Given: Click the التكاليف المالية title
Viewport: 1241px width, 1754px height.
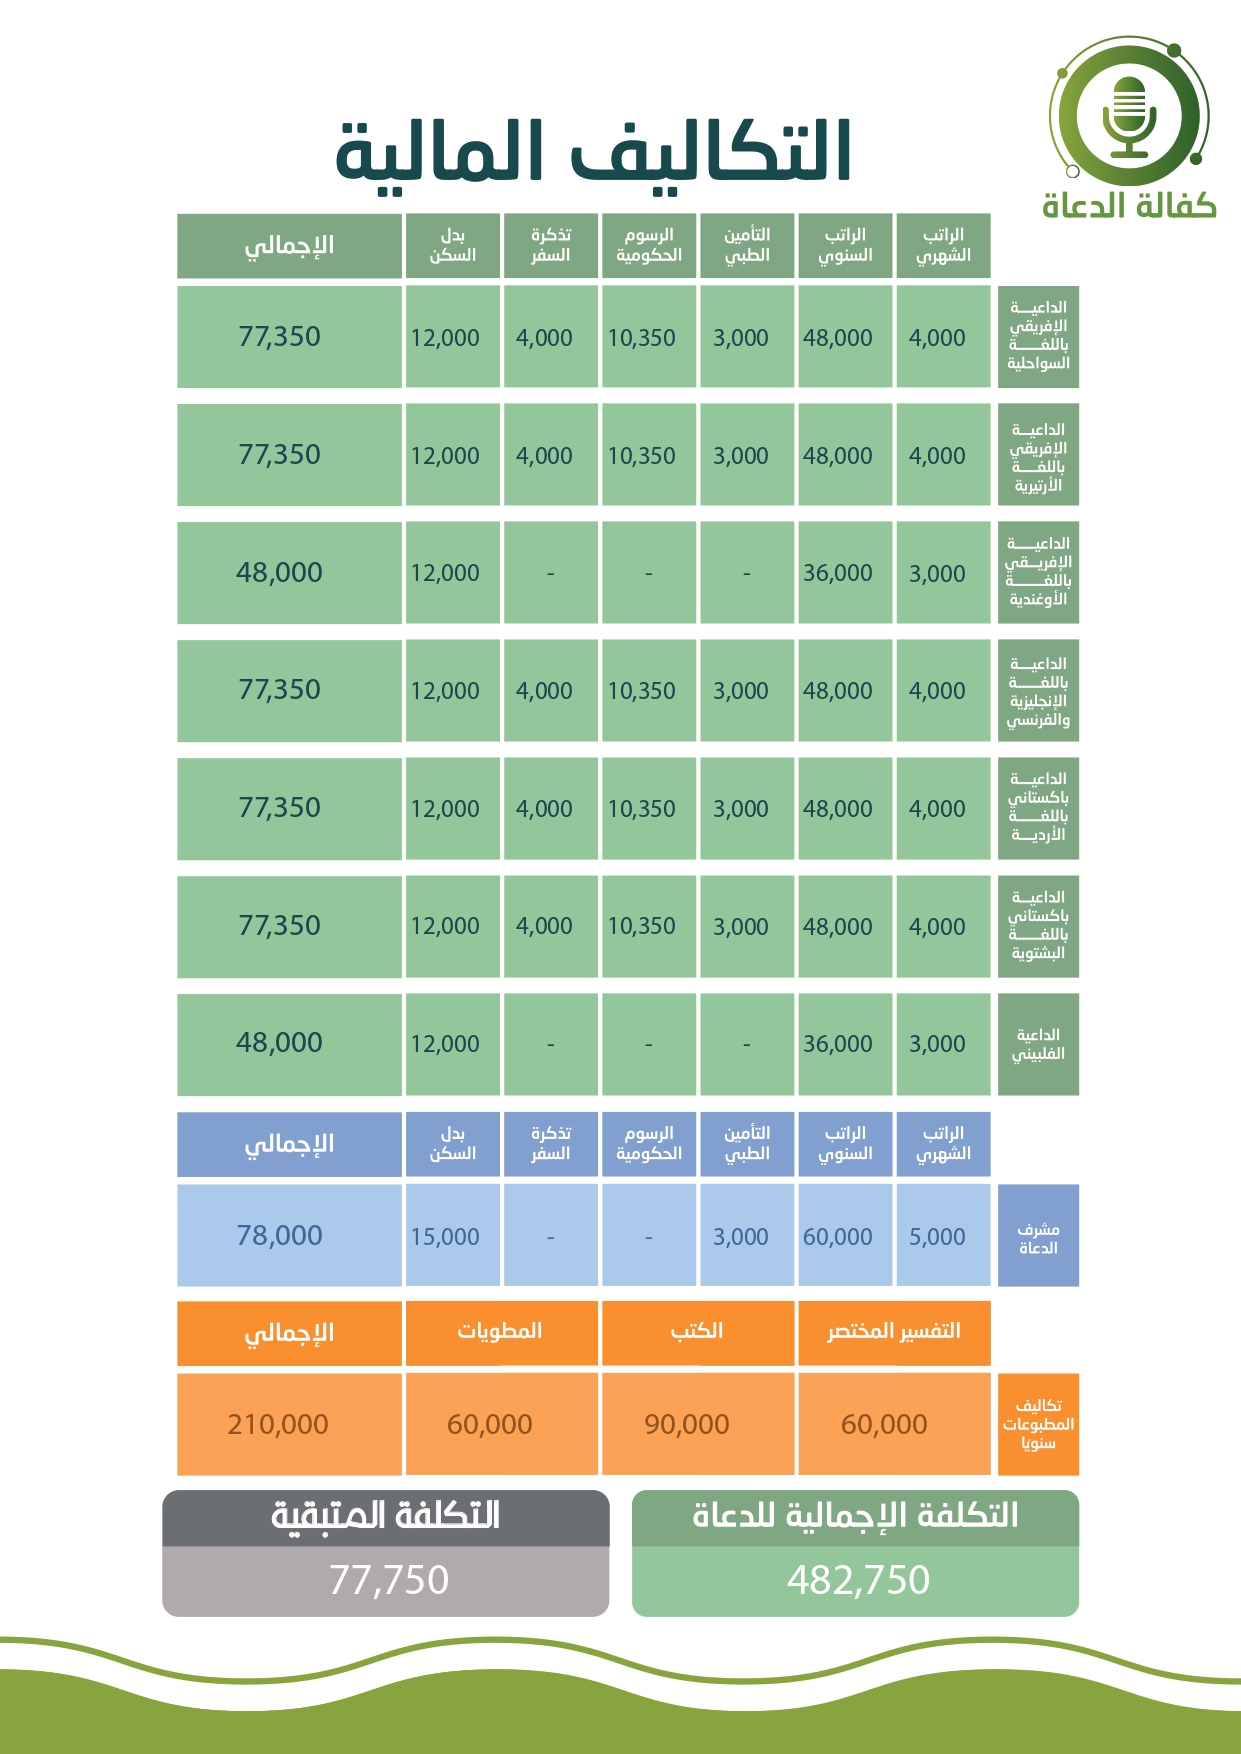Looking at the screenshot, I should tap(593, 152).
